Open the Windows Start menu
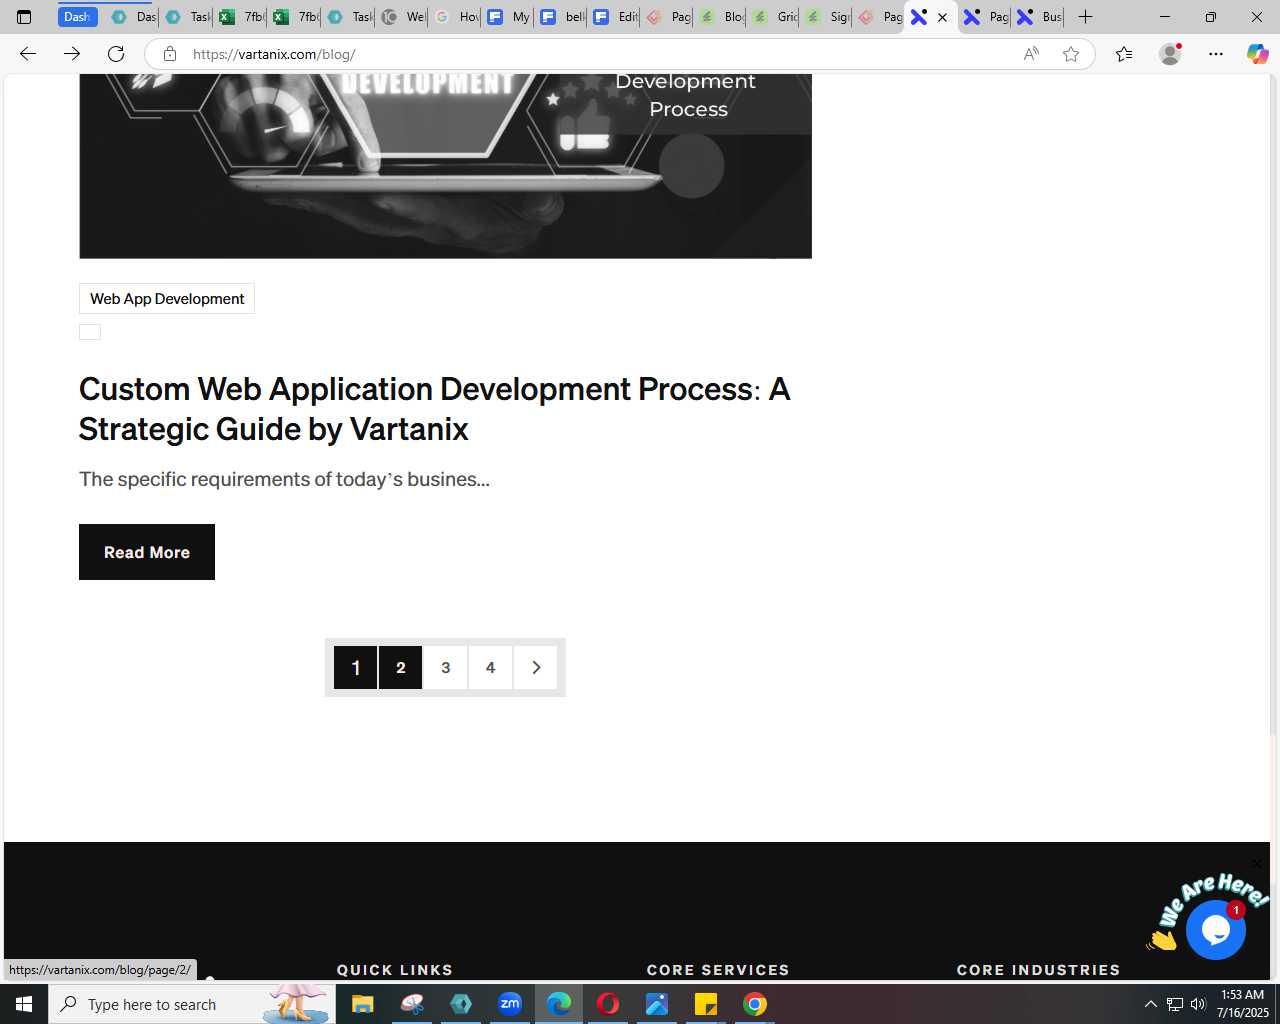Image resolution: width=1280 pixels, height=1024 pixels. coord(24,1004)
